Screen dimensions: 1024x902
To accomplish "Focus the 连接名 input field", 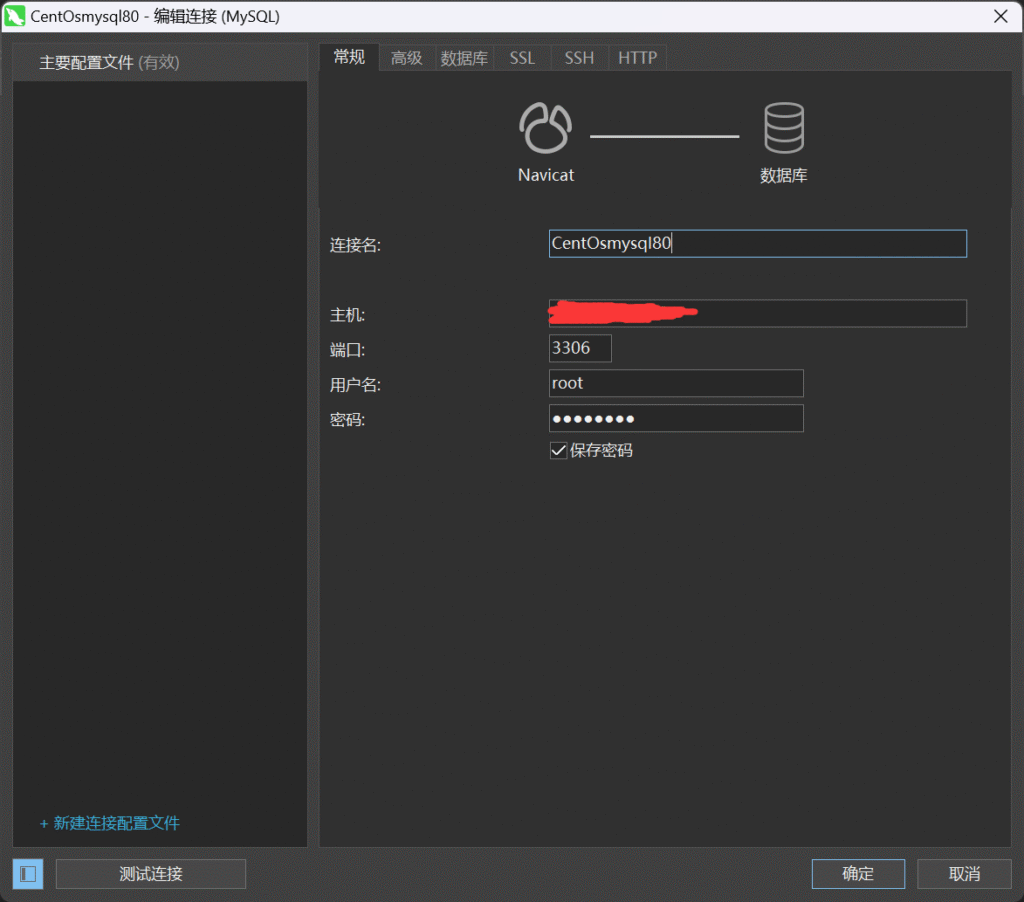I will [x=757, y=244].
